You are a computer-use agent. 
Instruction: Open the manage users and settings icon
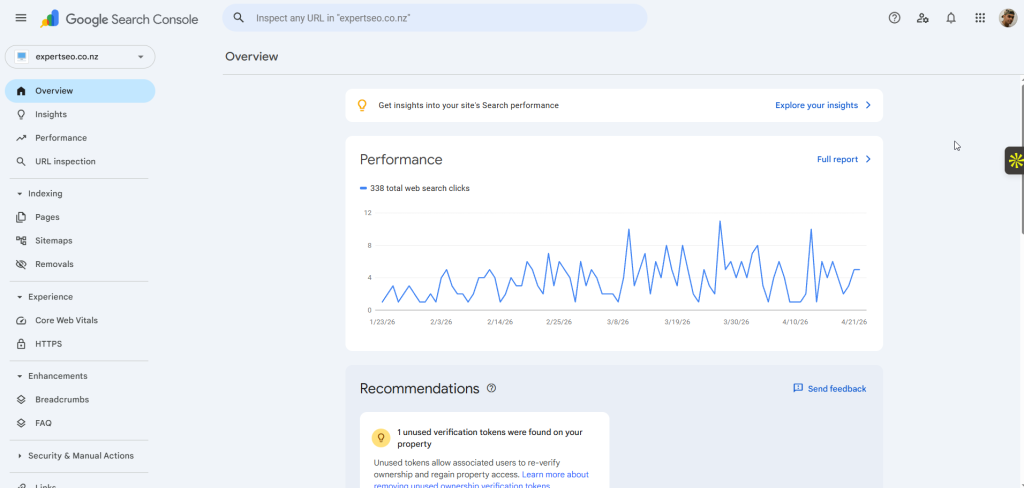[923, 18]
